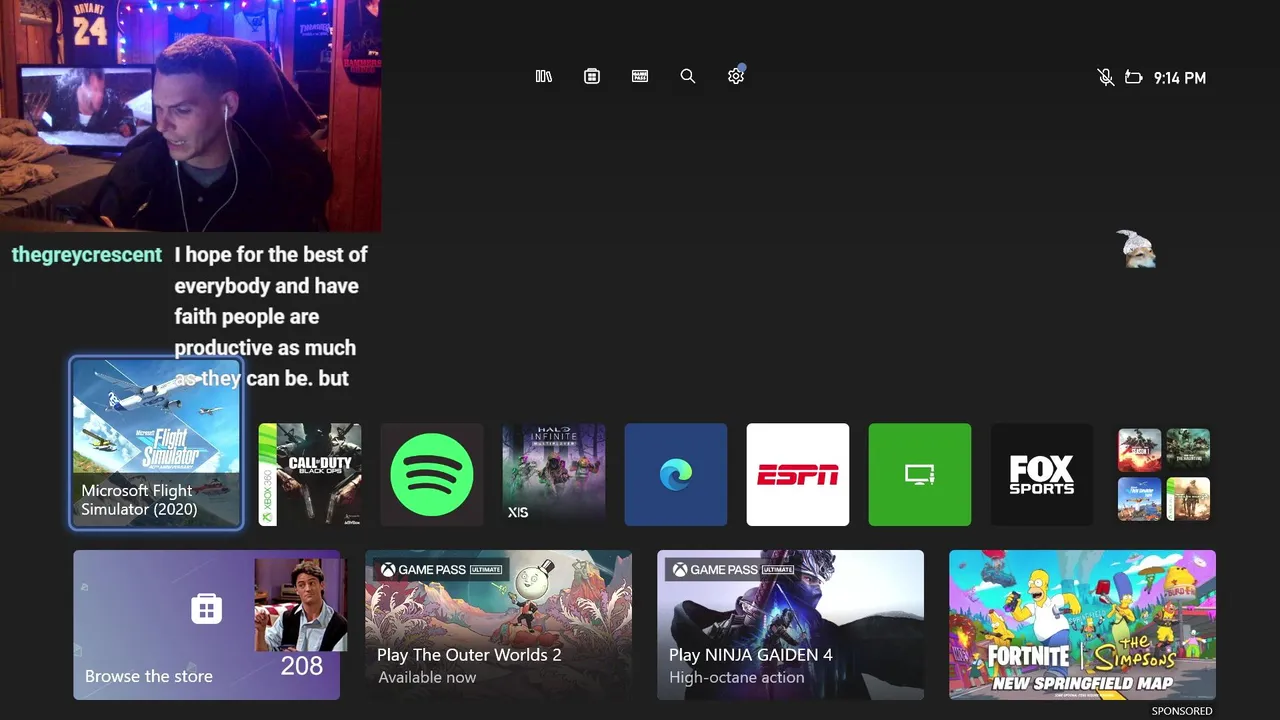
Task: Open the Microsoft Edge browser tile
Action: point(676,474)
